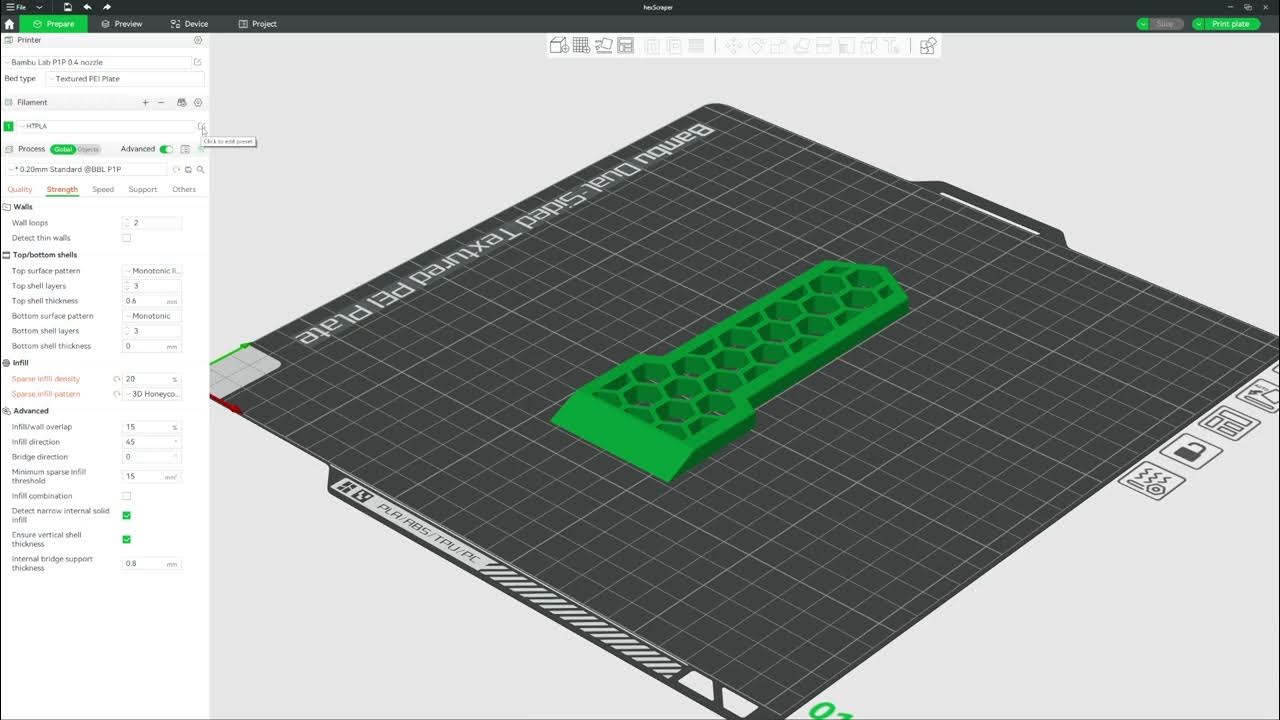
Task: Open the printer preset dropdown
Action: [97, 62]
